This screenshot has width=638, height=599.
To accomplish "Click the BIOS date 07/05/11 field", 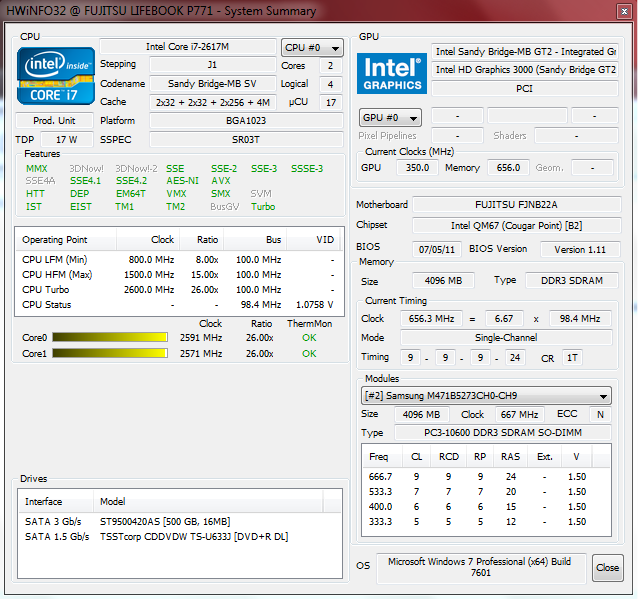I will coord(437,249).
